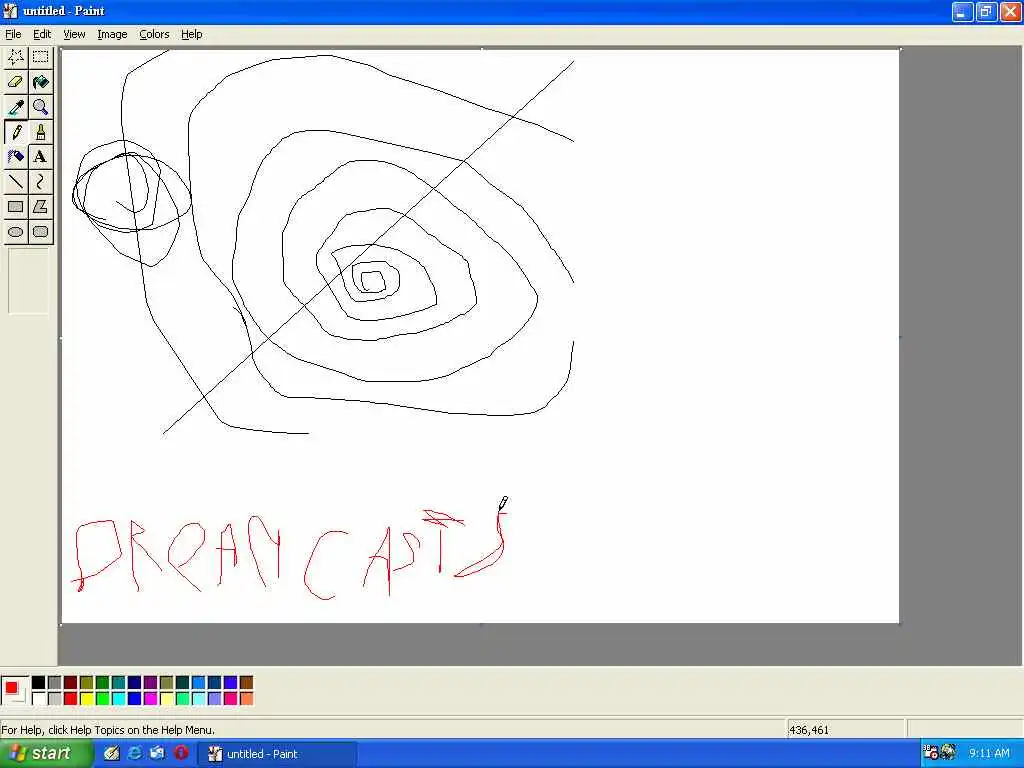Activate the Pick Color eyedropper tool

click(x=16, y=107)
